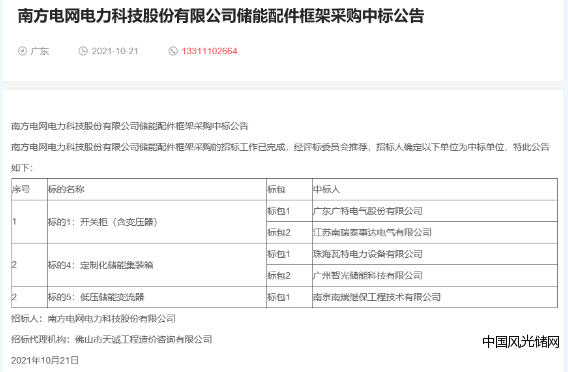Click the phone number 13311102664
The height and width of the screenshot is (372, 568).
coord(209,51)
